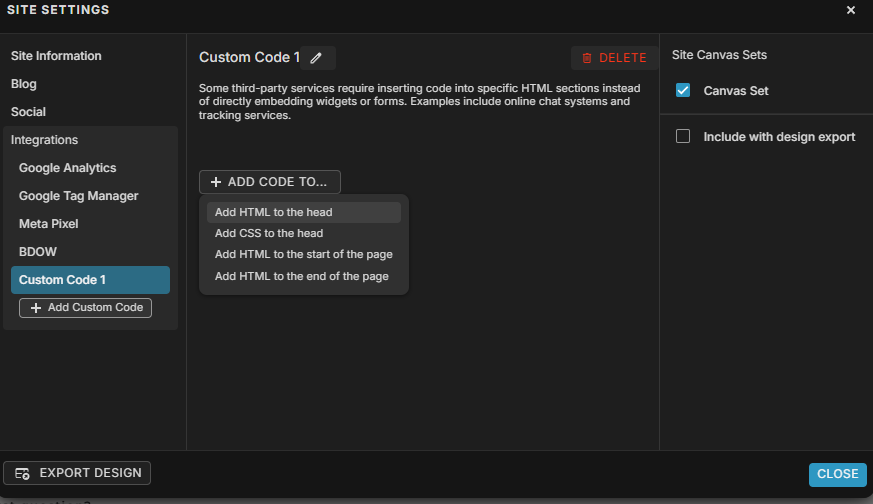Pick Add HTML to the end of the page
This screenshot has height=504, width=873.
(x=301, y=276)
